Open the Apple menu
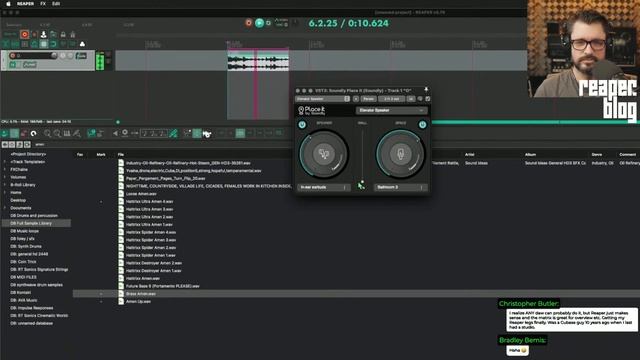This screenshot has width=640, height=360. (x=8, y=4)
